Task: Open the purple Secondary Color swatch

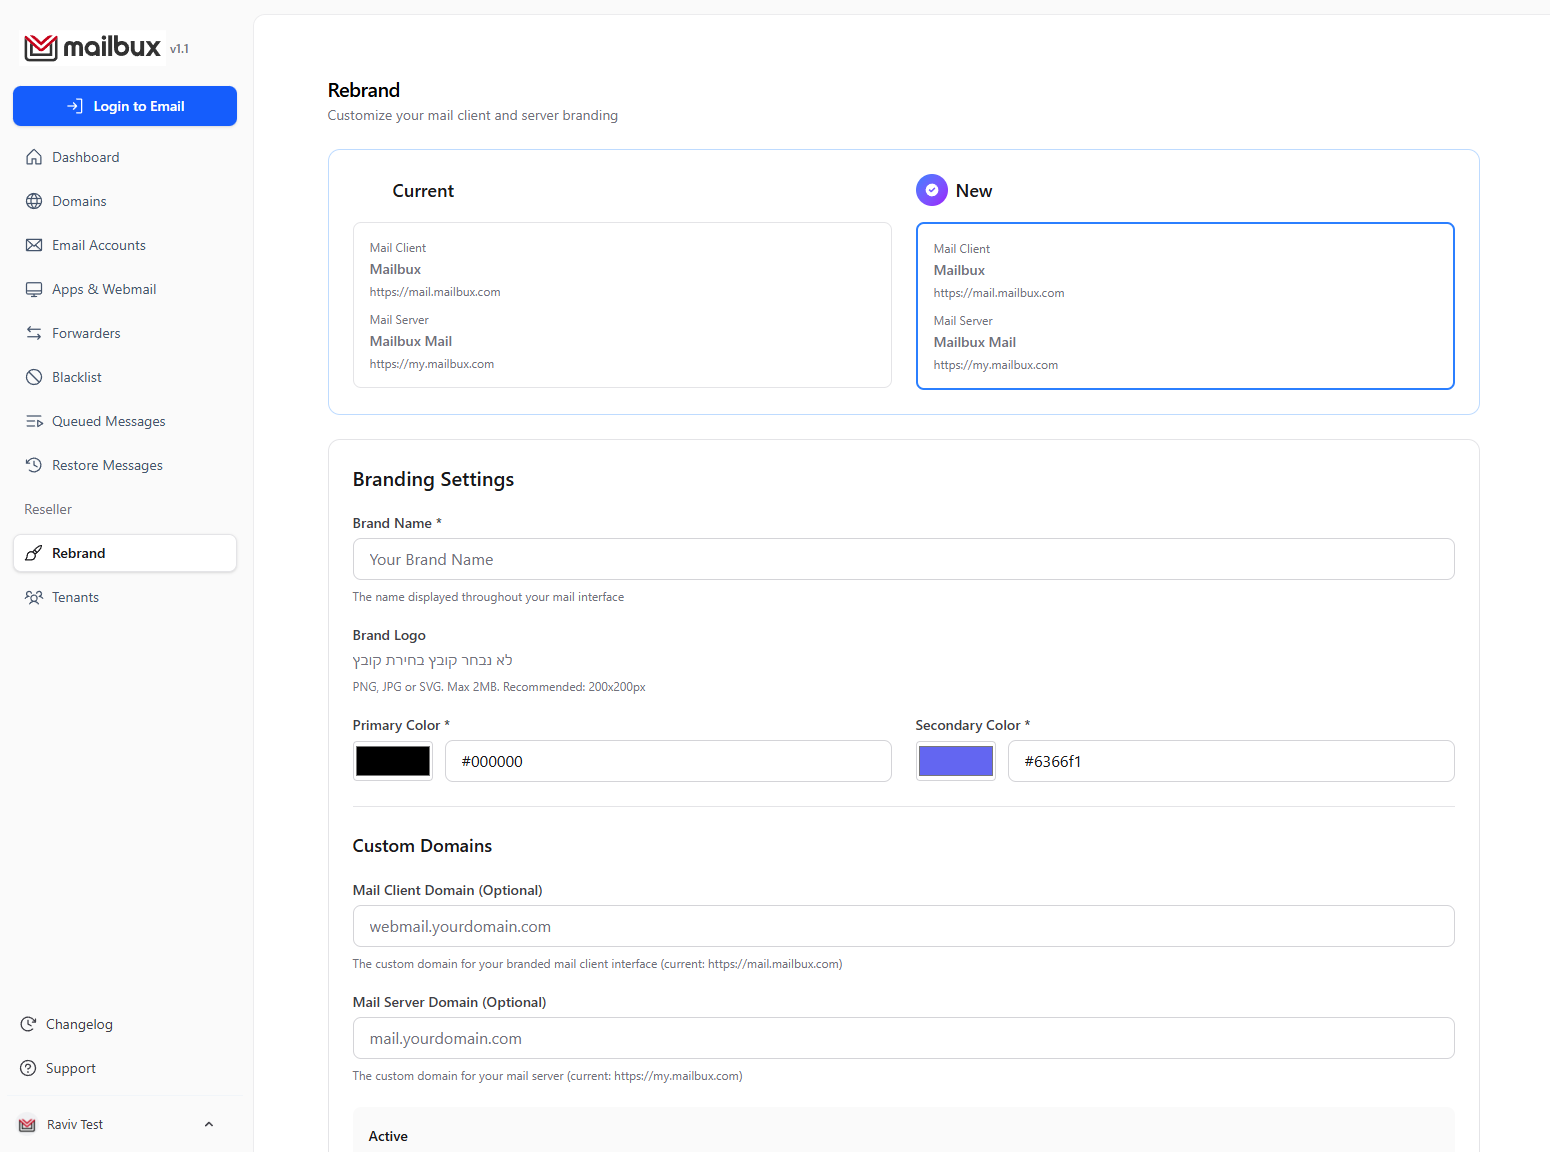Action: [955, 761]
